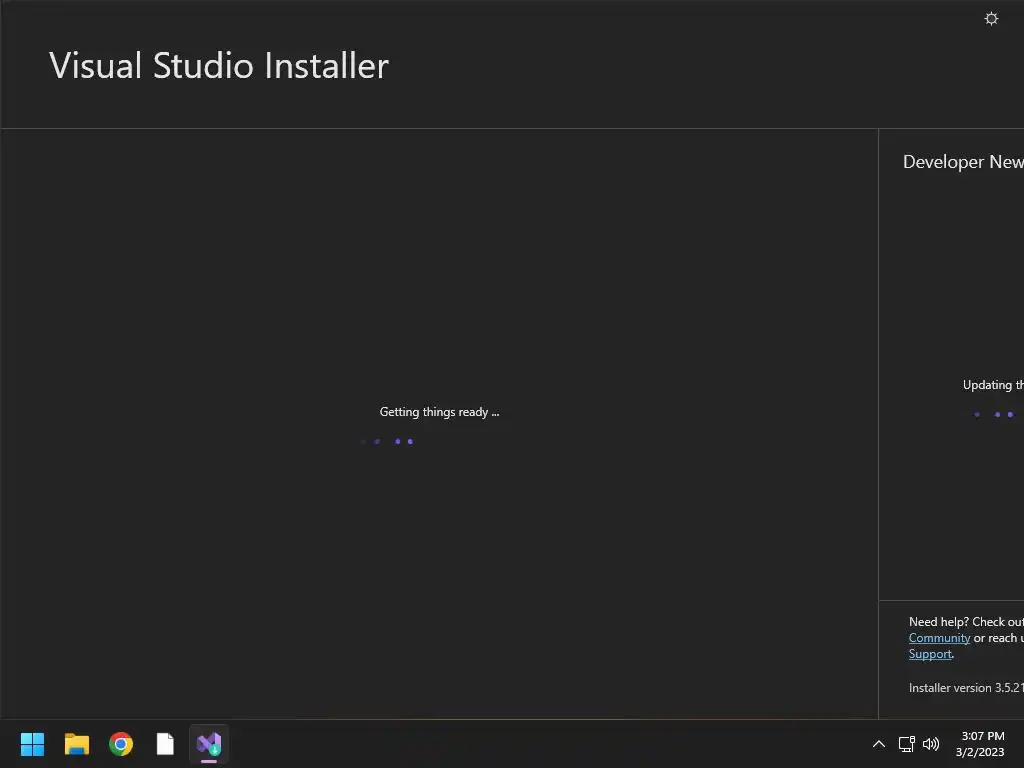Screen dimensions: 1024x768
Task: Show hidden system tray icons
Action: pos(879,744)
